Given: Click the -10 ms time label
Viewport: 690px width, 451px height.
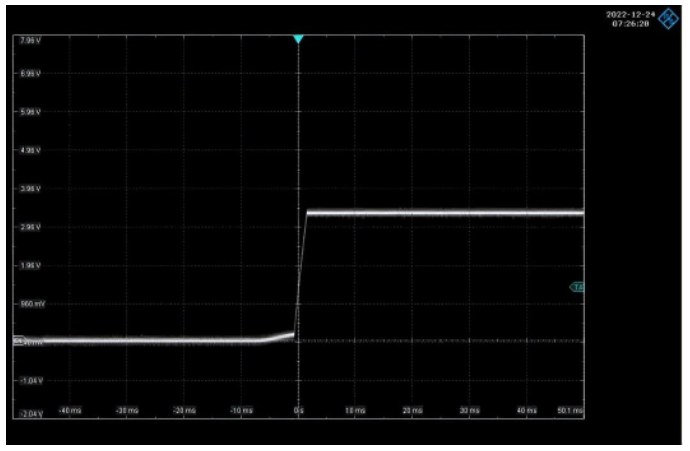Looking at the screenshot, I should [242, 410].
